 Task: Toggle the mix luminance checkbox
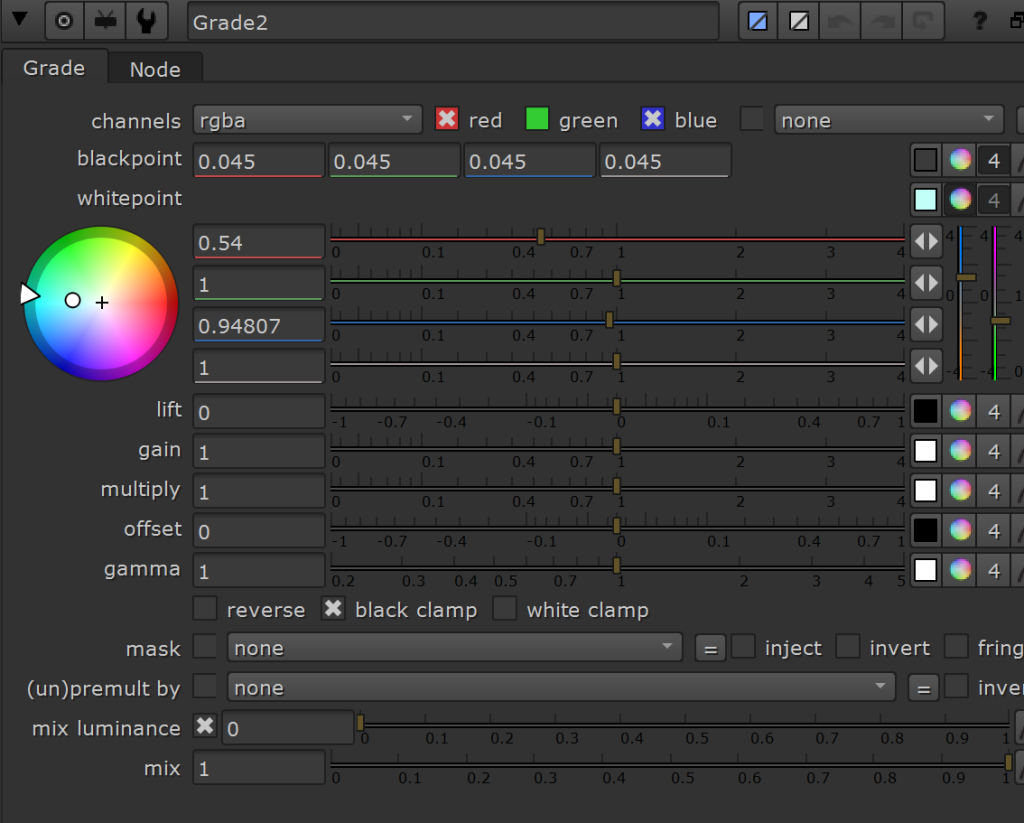pyautogui.click(x=205, y=727)
